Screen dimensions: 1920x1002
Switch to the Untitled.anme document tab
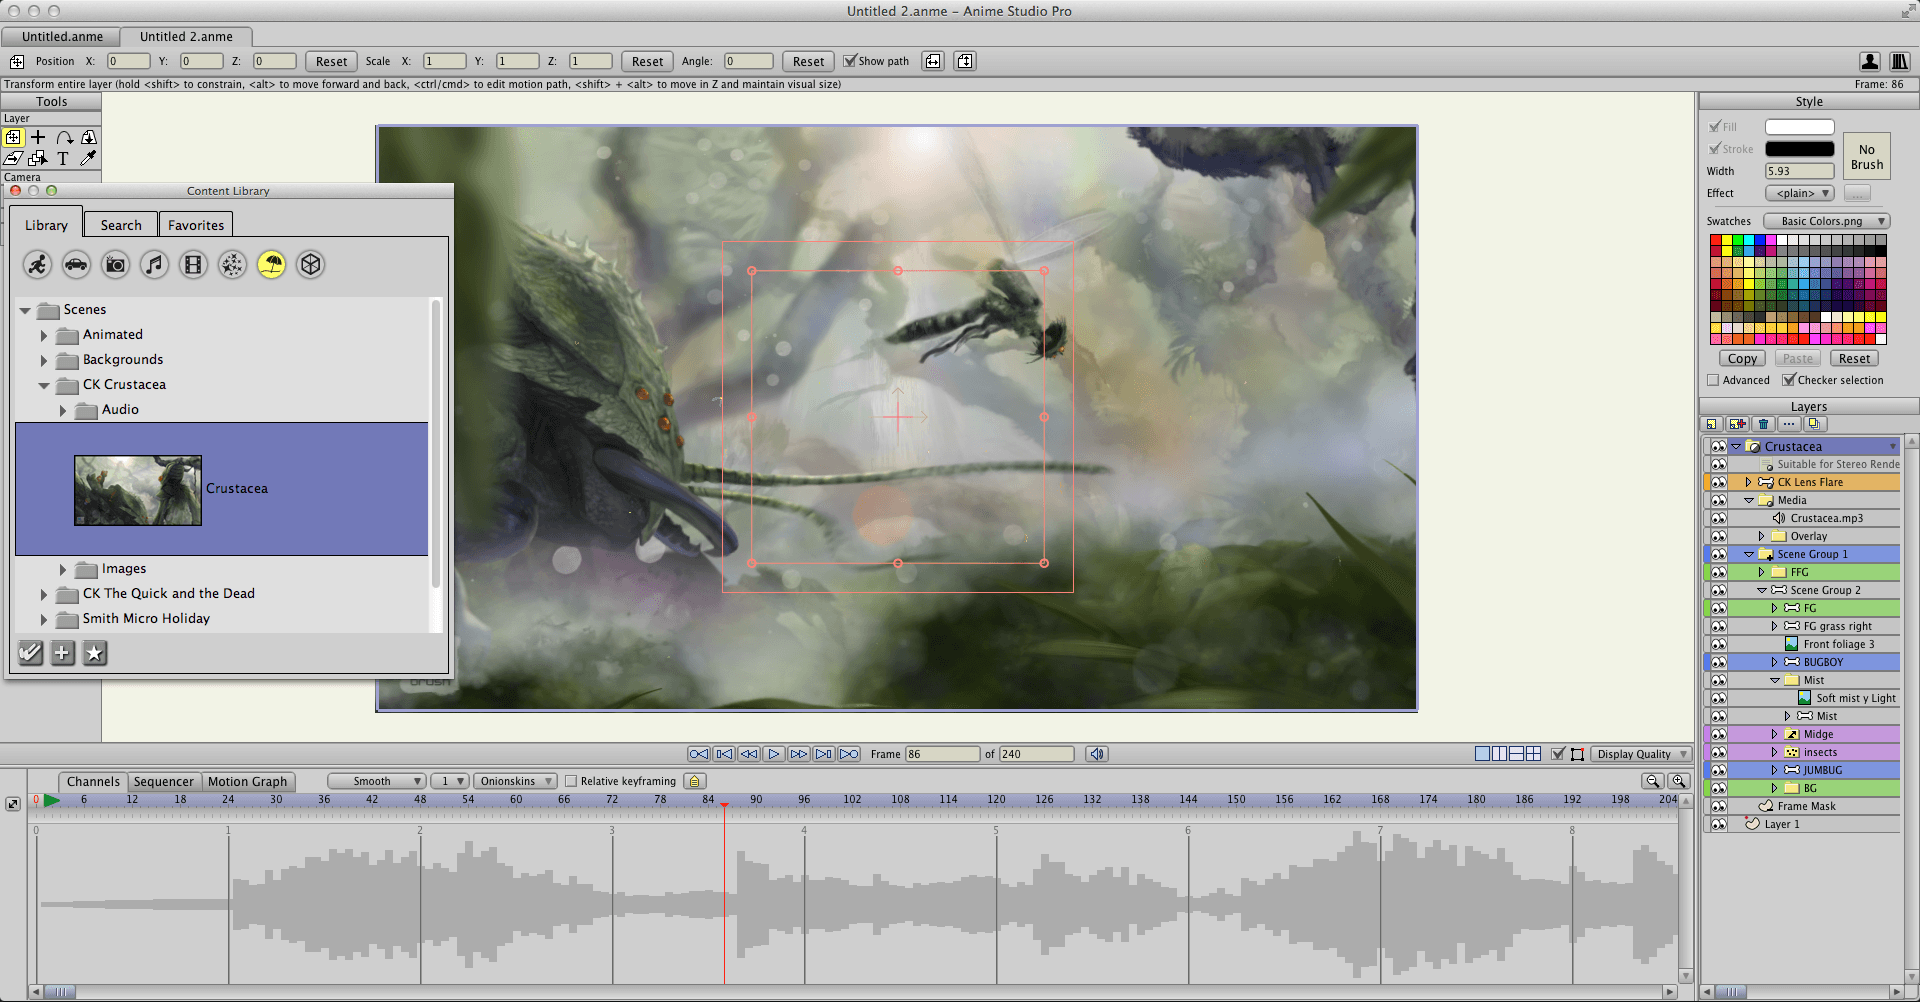[62, 37]
